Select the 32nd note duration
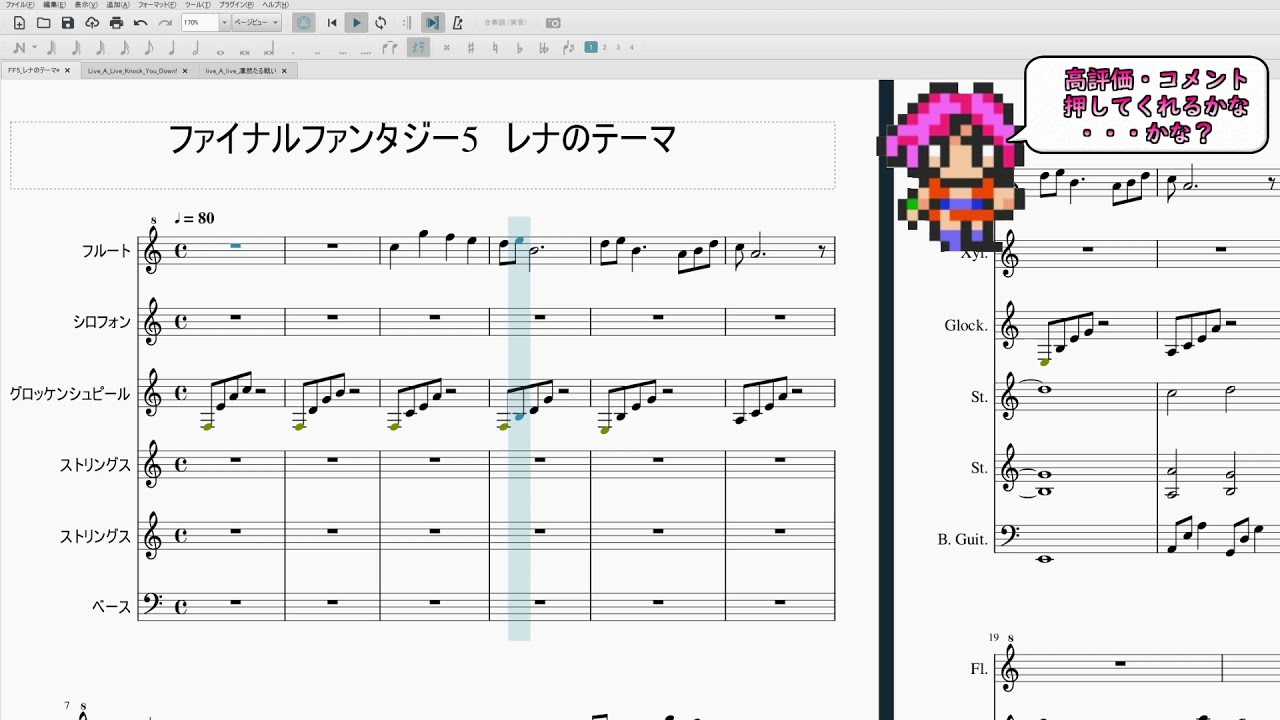Viewport: 1280px width, 720px height. [x=100, y=47]
